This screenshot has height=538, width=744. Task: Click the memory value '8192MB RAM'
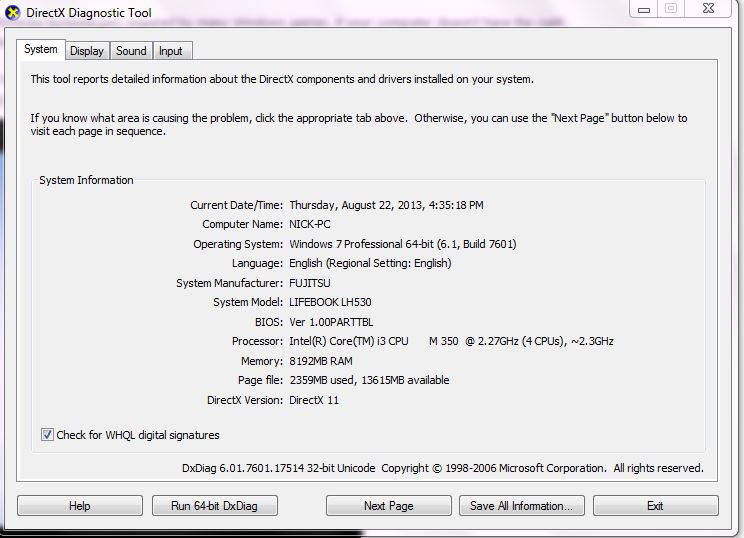[x=321, y=362]
